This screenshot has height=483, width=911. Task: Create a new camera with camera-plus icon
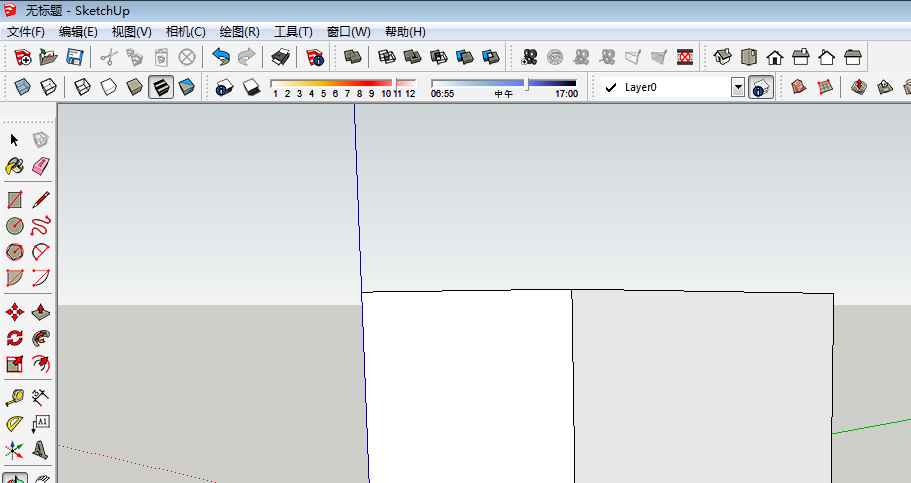coord(529,57)
